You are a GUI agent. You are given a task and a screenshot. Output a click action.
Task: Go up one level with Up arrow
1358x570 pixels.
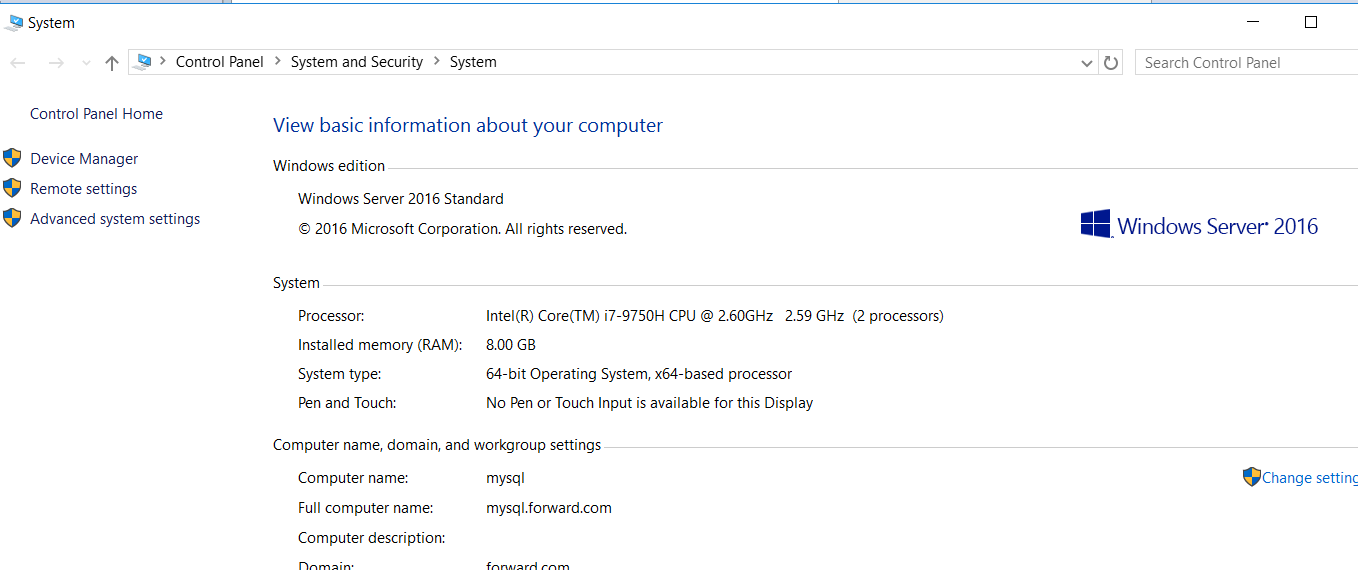pos(112,63)
